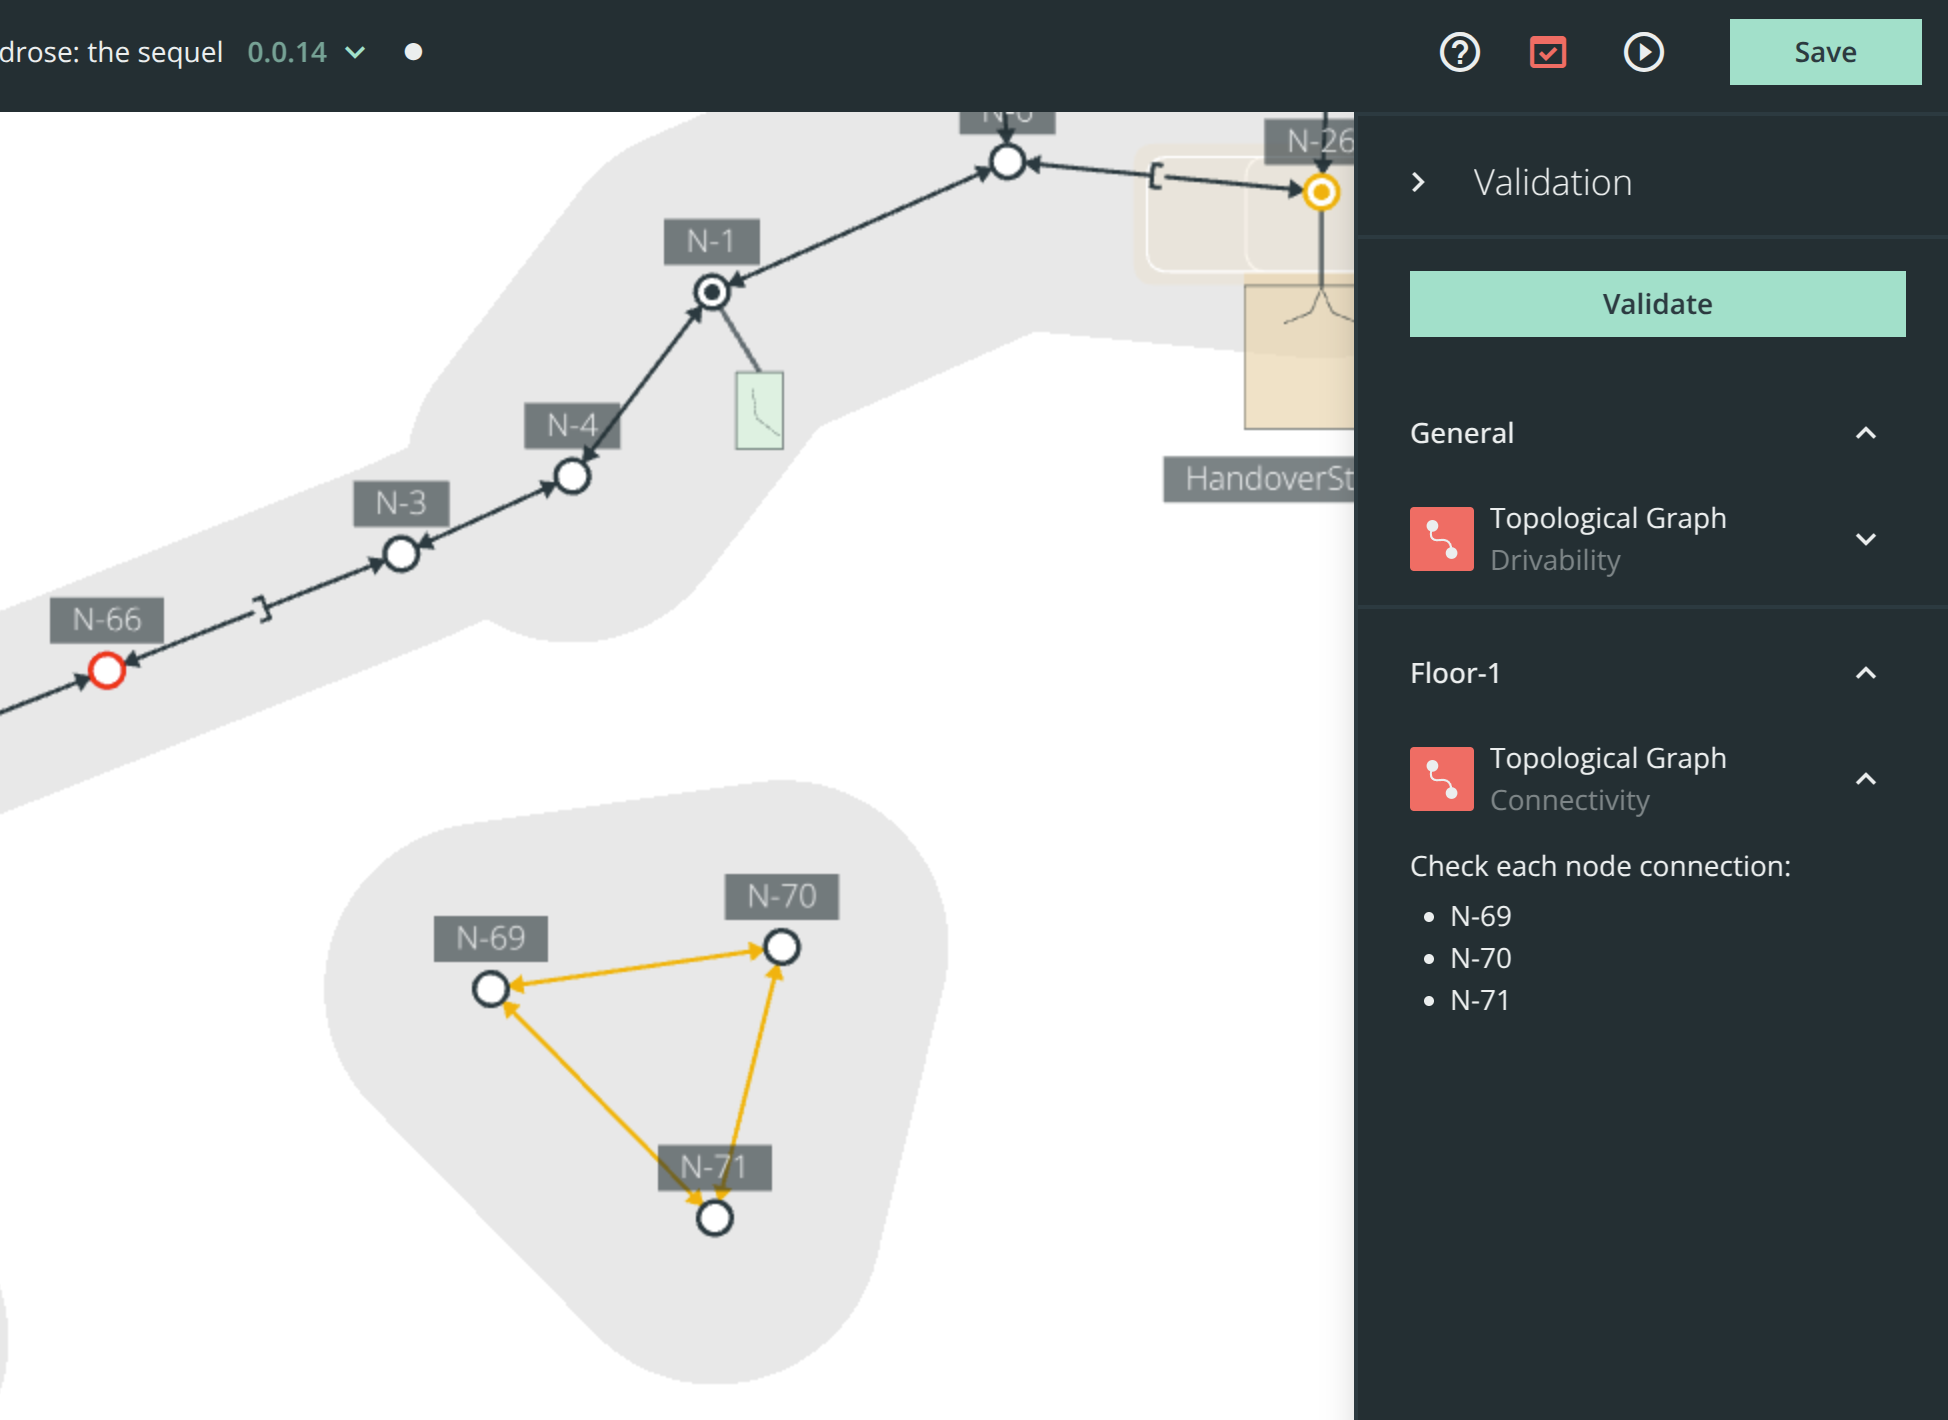Screen dimensions: 1948x1420
Task: Collapse the Floor-1 section
Action: [x=1865, y=673]
